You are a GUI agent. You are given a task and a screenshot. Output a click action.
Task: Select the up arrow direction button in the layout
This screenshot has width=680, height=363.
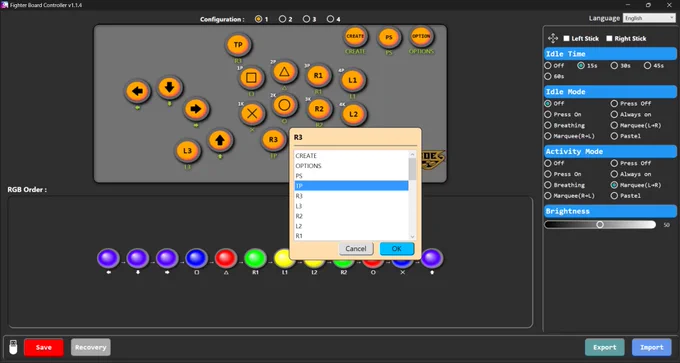pos(220,140)
